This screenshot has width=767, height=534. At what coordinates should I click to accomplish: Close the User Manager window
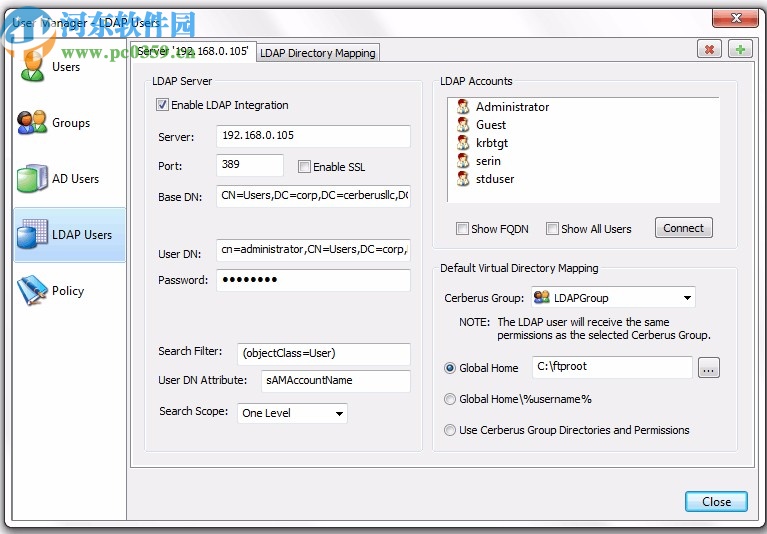735,18
